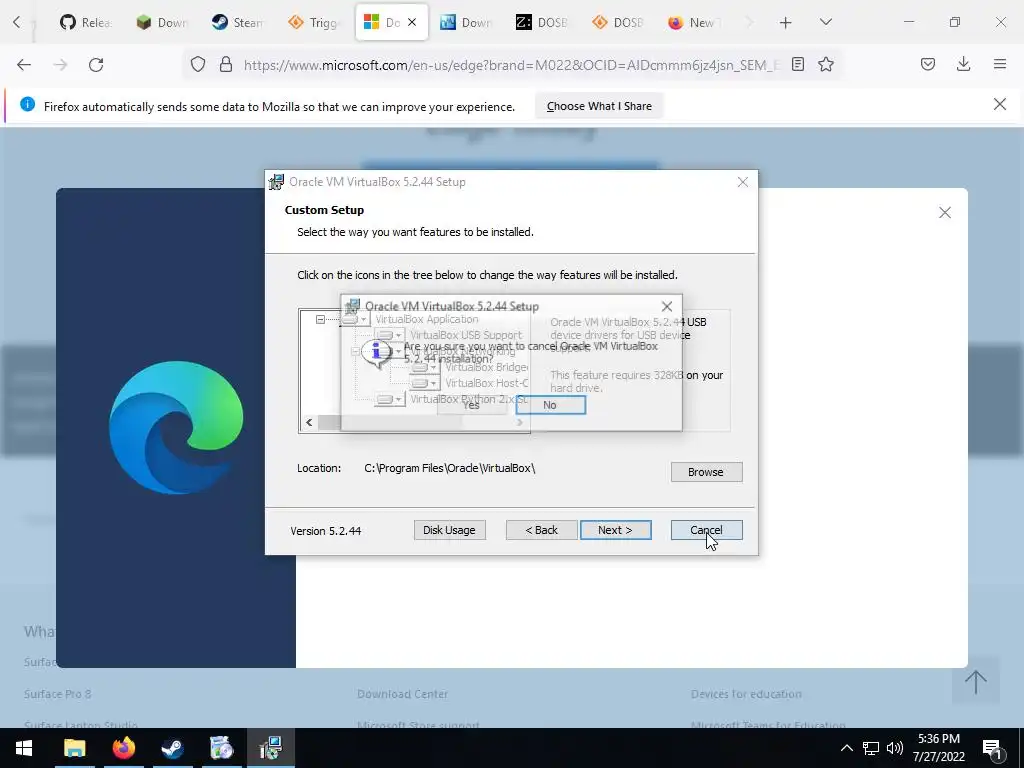Open the Windows Start menu
Image resolution: width=1024 pixels, height=768 pixels.
(x=24, y=748)
